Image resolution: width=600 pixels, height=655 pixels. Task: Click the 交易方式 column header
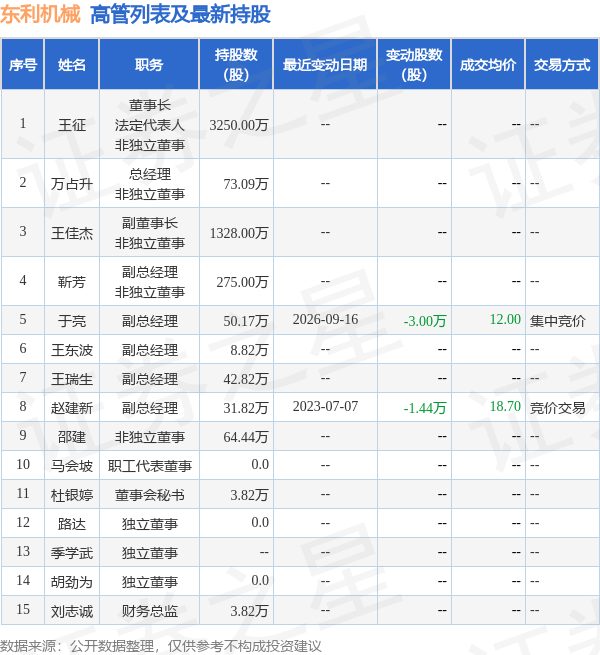point(562,64)
